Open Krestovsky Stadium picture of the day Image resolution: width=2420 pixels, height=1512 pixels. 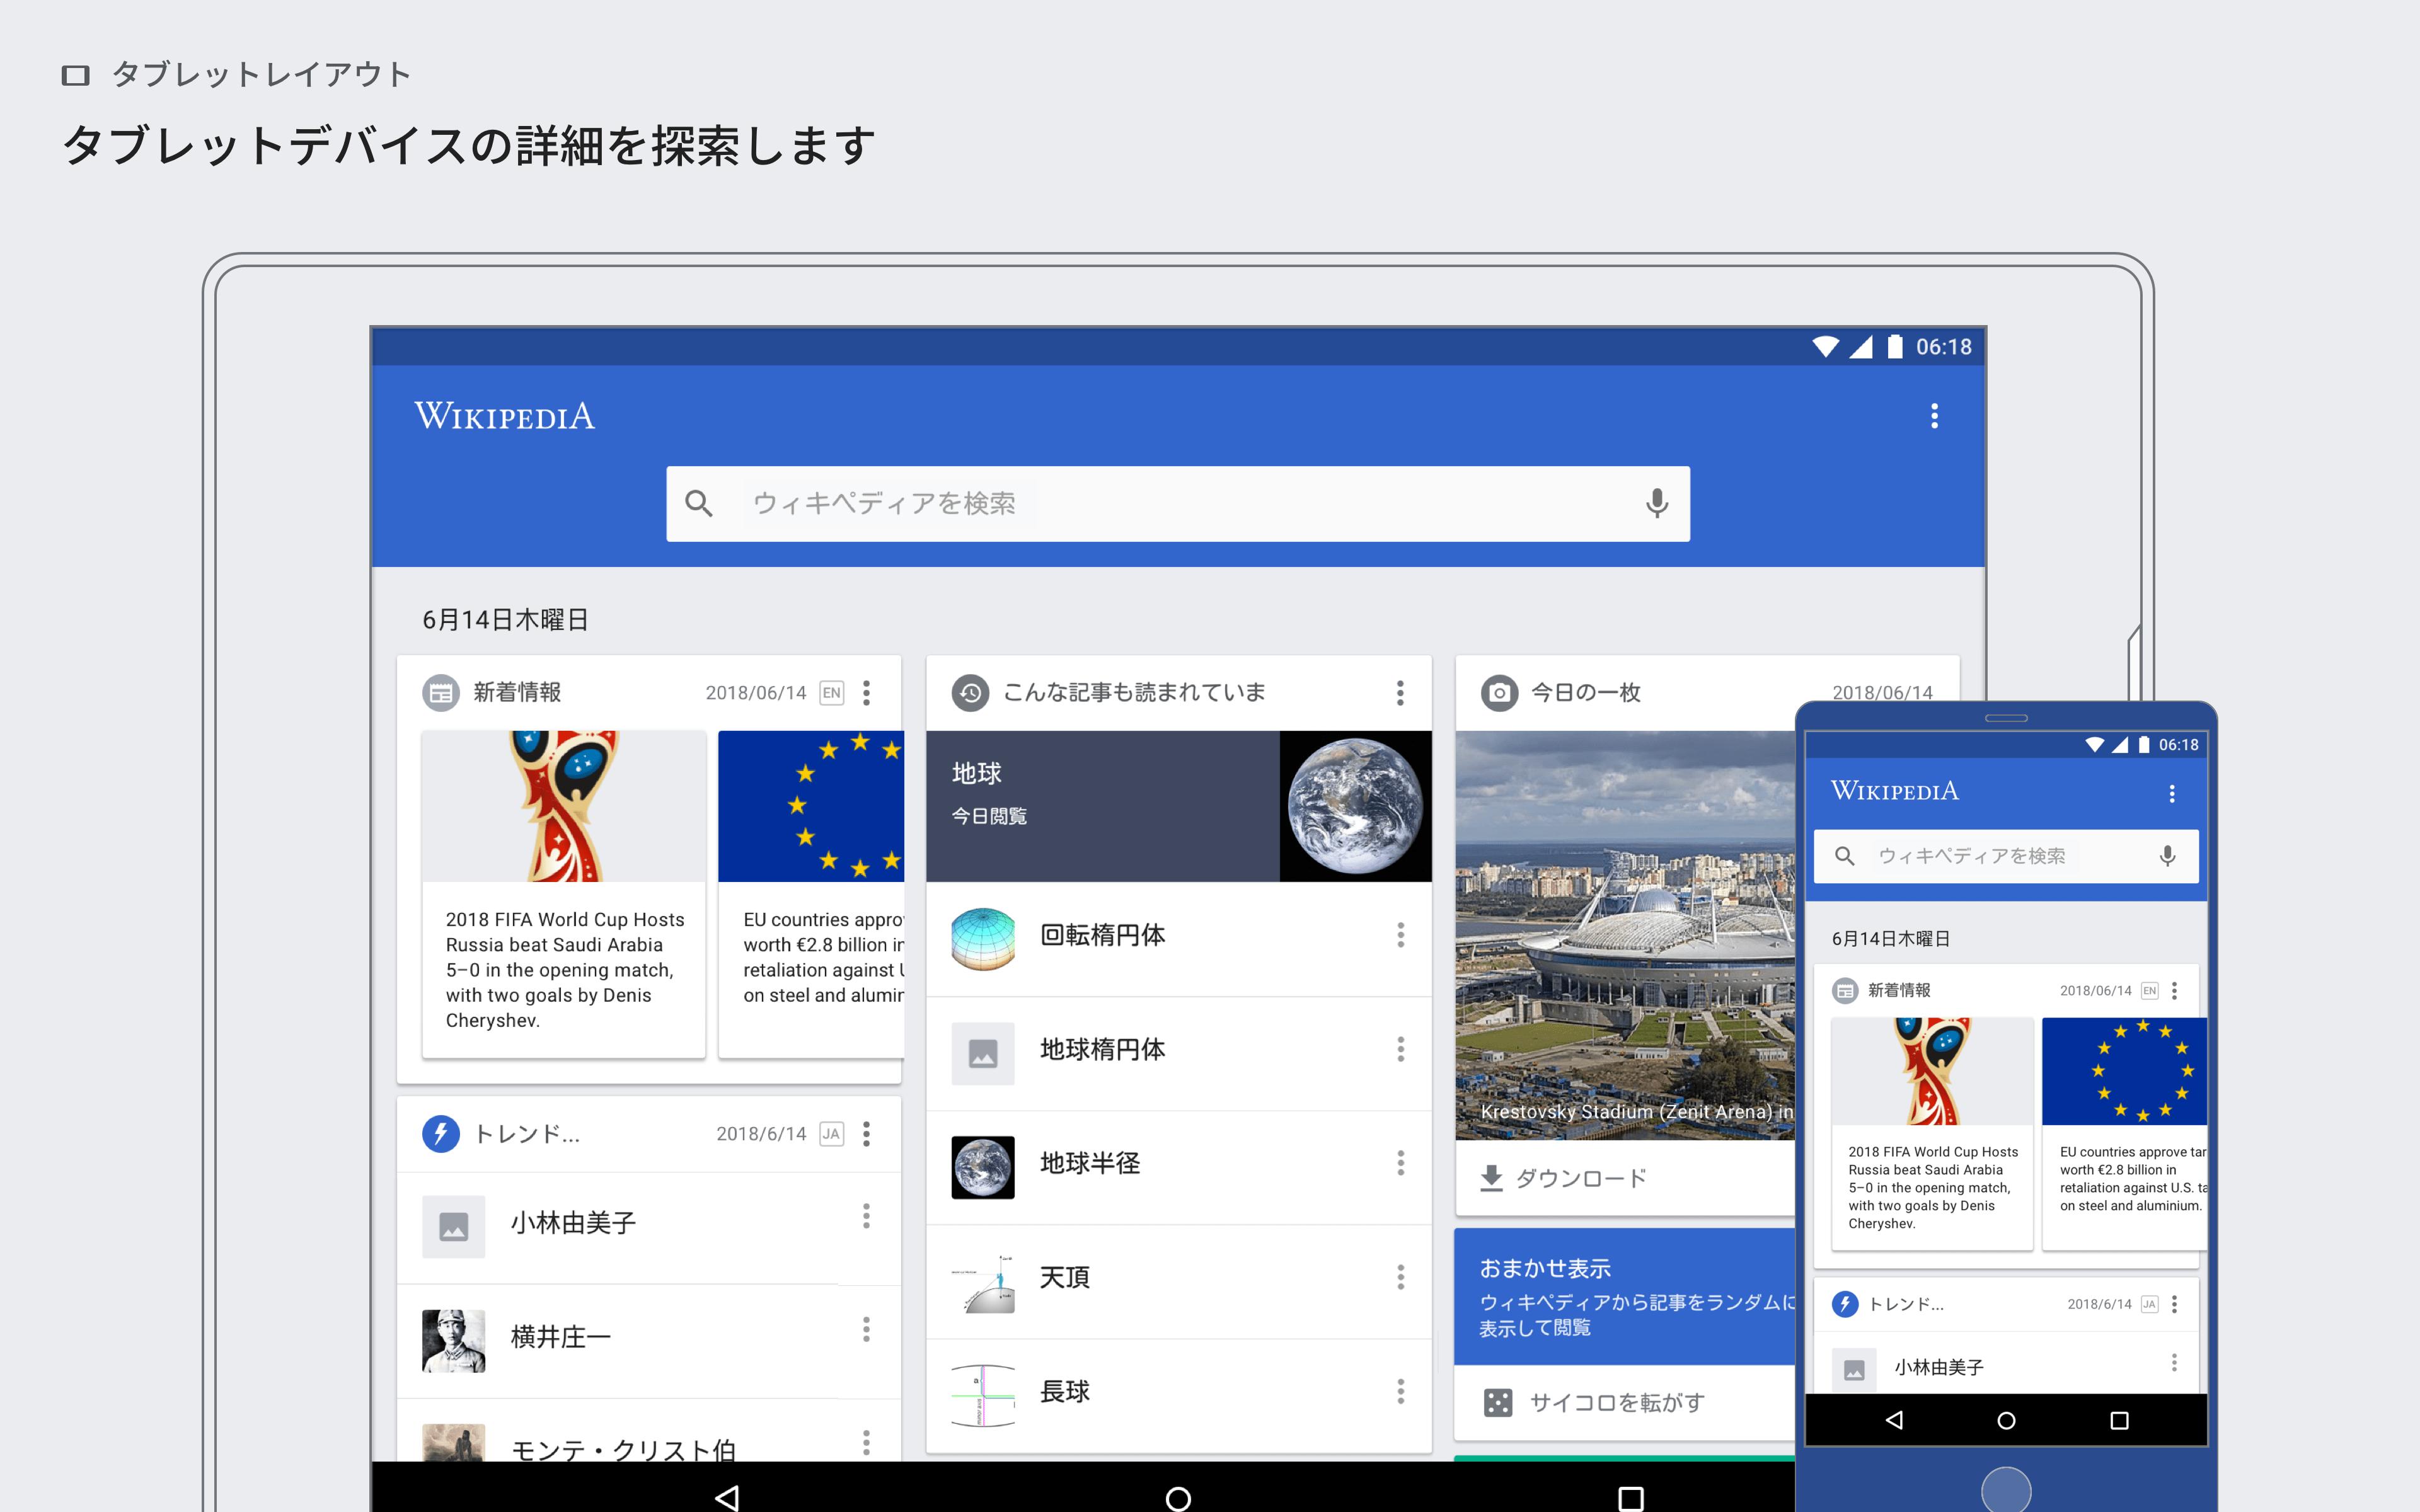tap(1626, 935)
